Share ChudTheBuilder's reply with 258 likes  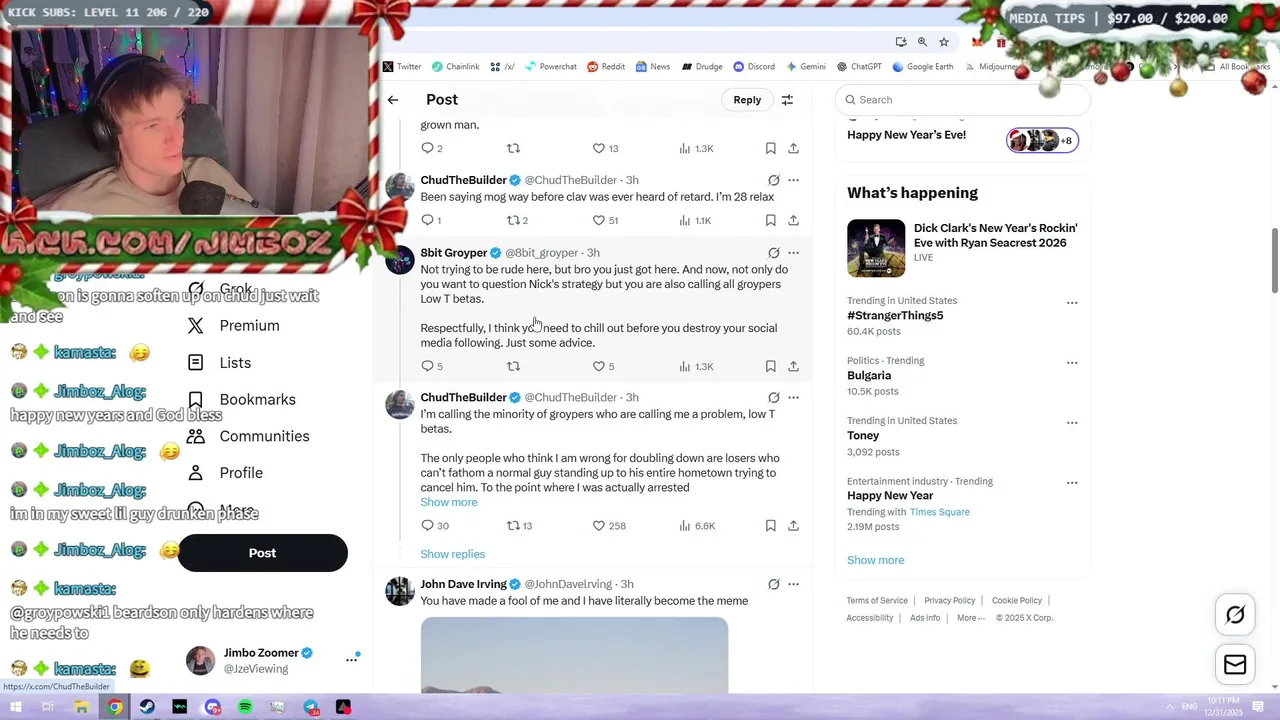tap(793, 525)
